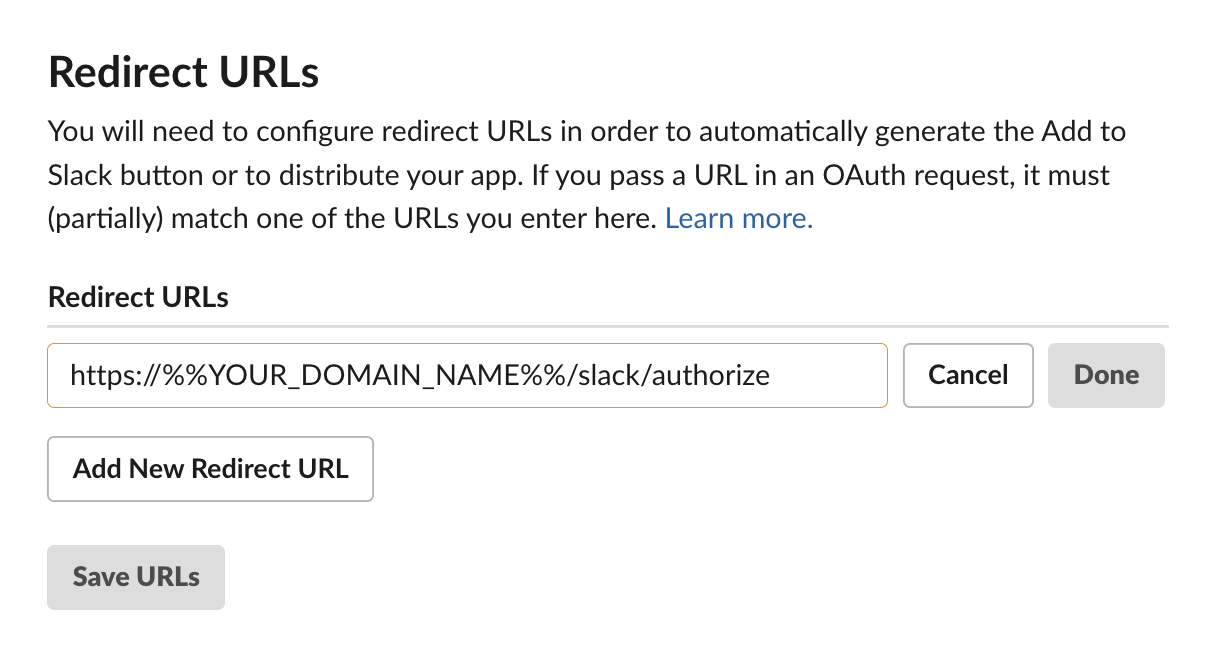Click "slack" in the URL path

click(x=609, y=376)
